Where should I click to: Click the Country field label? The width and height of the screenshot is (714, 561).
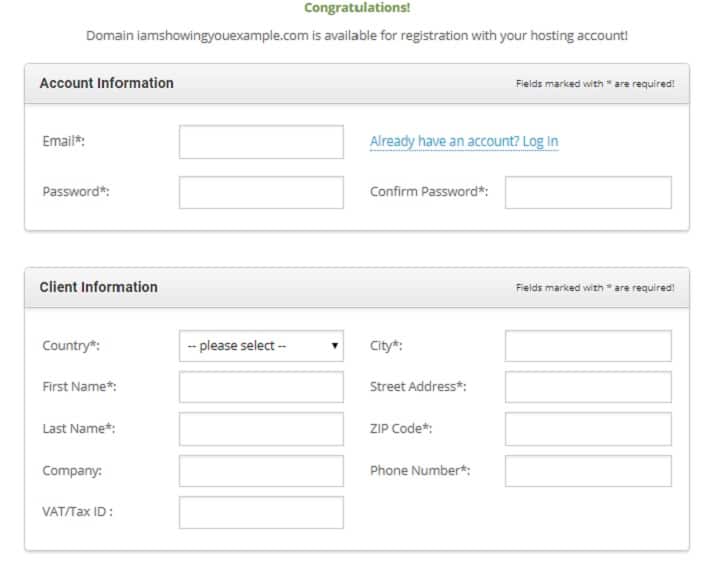71,346
